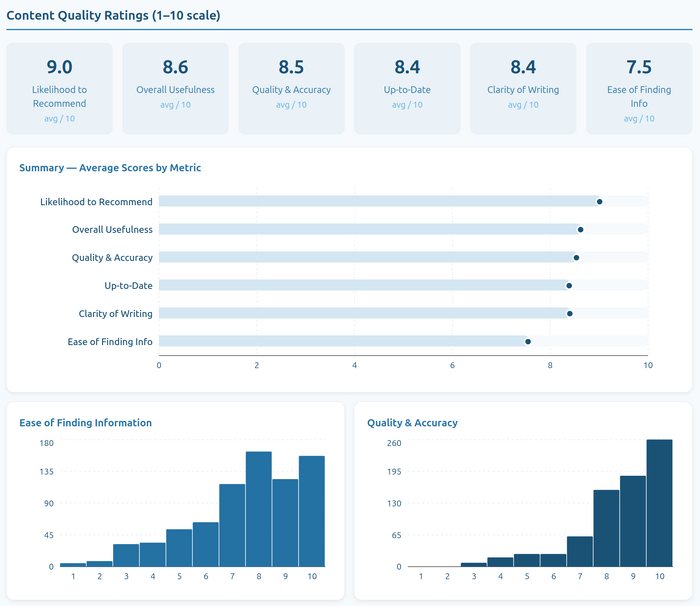Click rating 5 bar in Ease of Finding histogram
Screen dimensions: 700x606
[x=179, y=548]
